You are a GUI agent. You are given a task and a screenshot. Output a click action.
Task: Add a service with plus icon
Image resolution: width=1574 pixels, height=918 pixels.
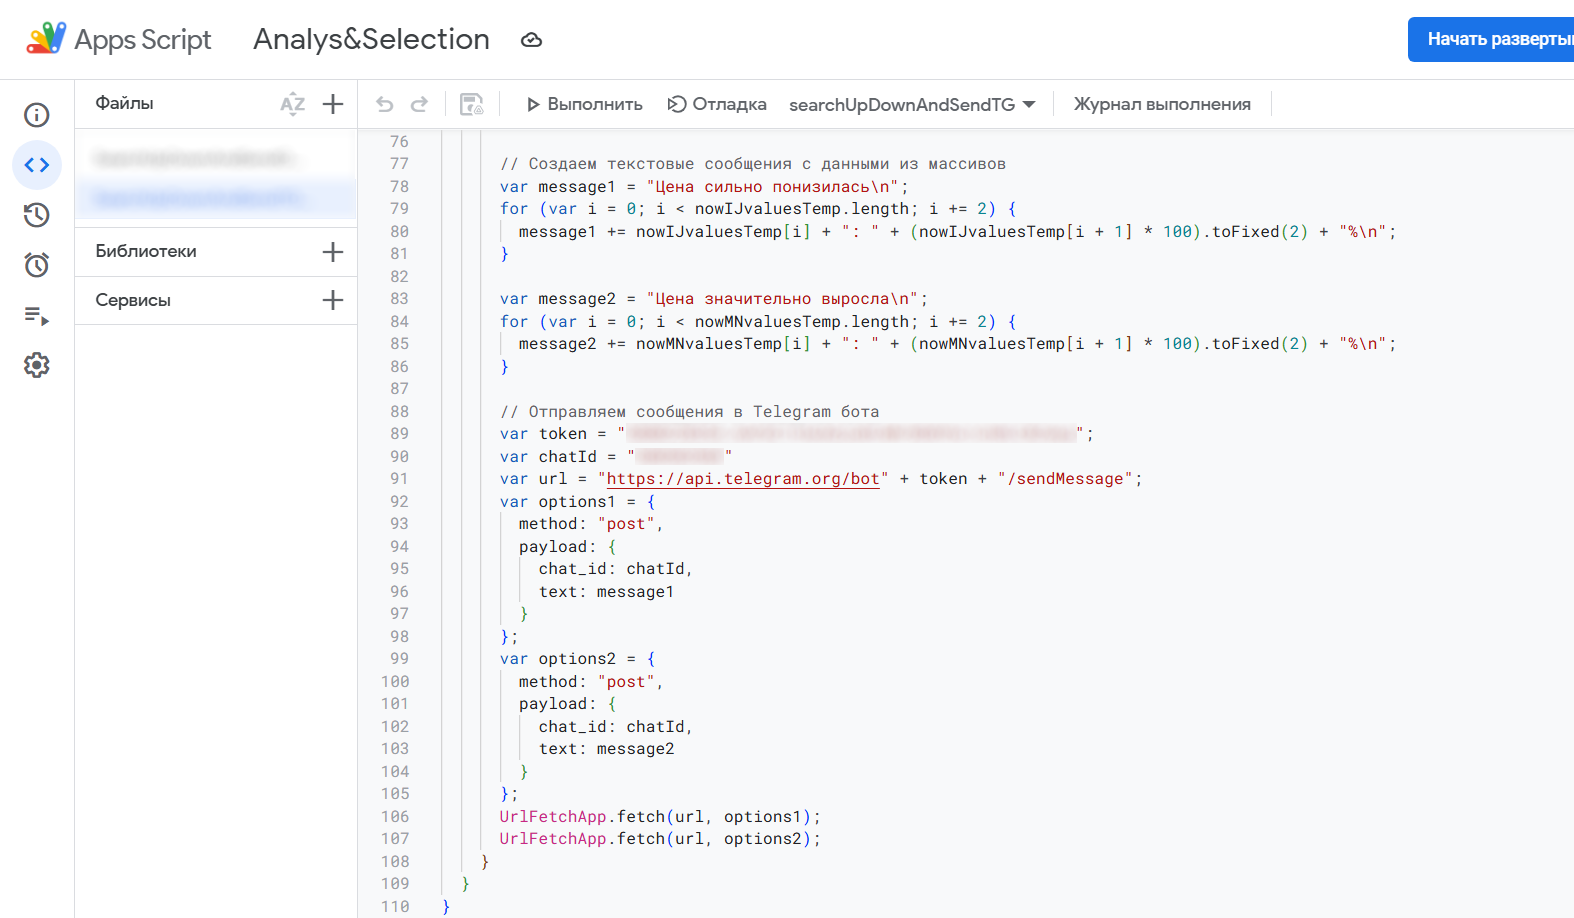(333, 300)
